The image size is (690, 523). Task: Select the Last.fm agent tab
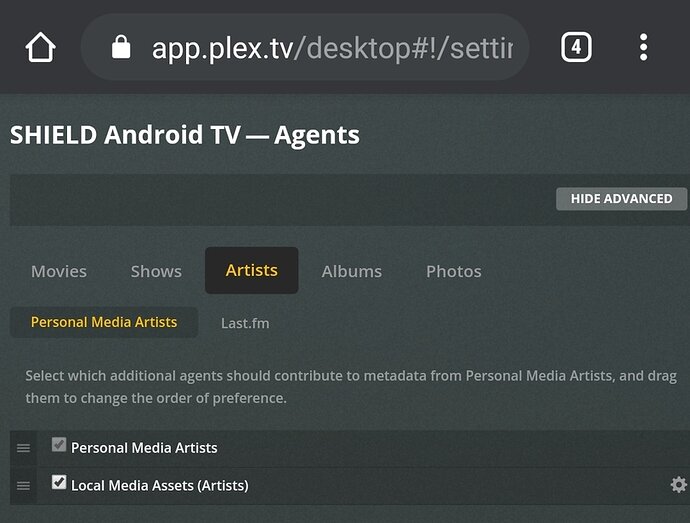click(x=245, y=323)
